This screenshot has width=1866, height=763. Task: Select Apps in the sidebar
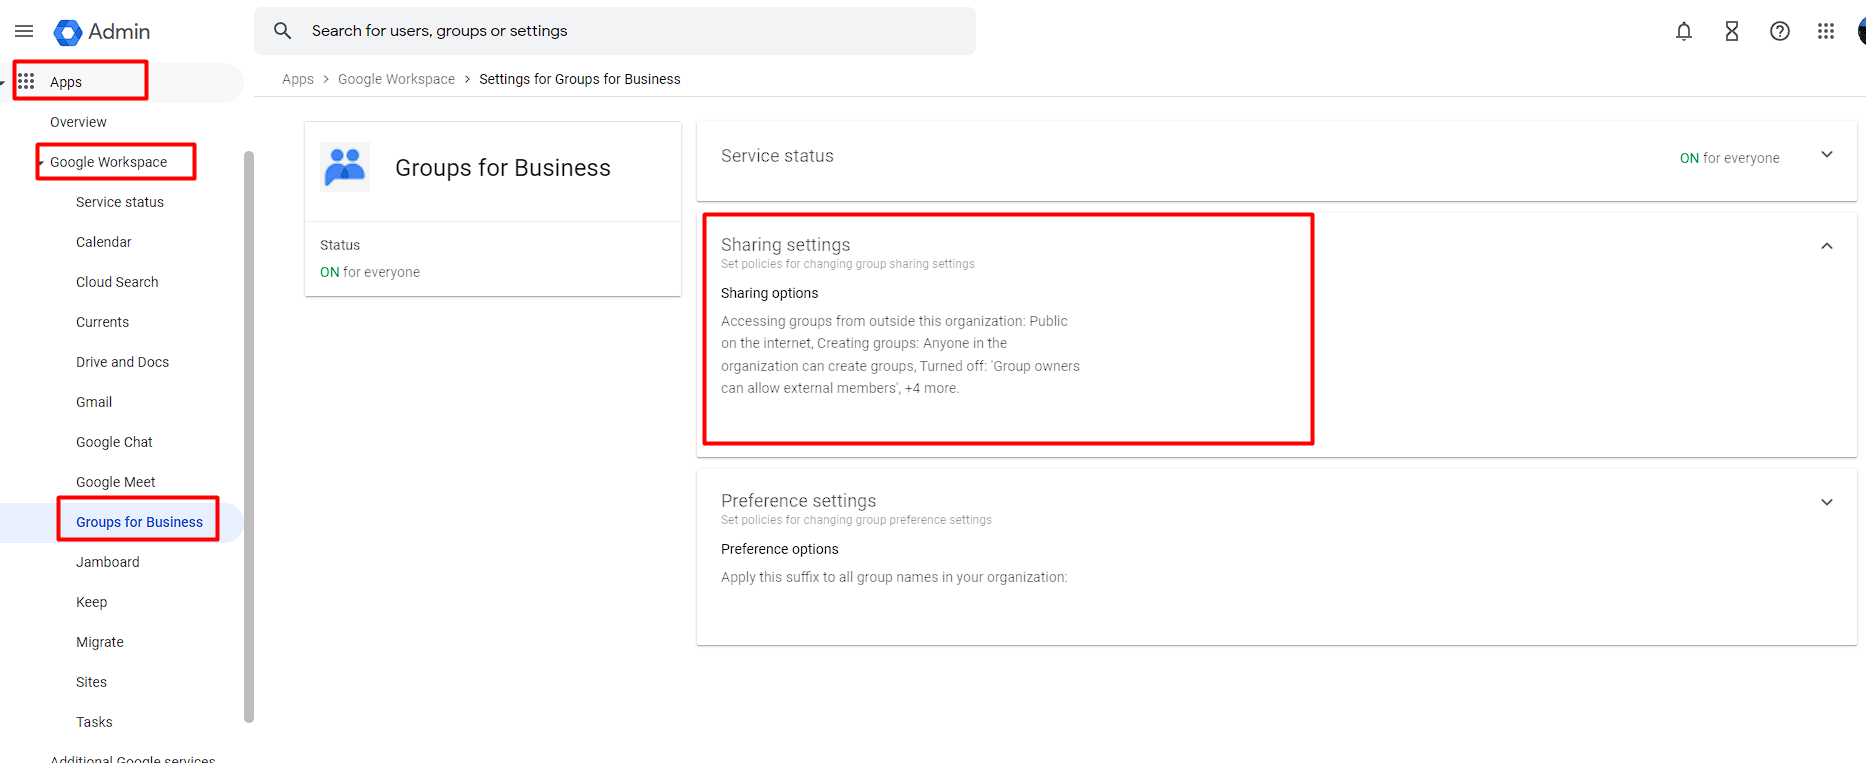click(x=66, y=82)
